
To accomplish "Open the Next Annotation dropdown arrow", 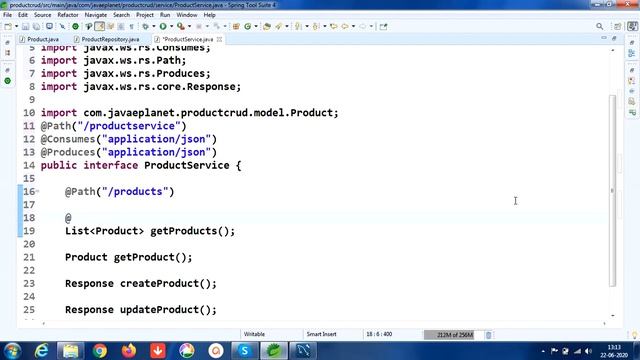I will (307, 27).
